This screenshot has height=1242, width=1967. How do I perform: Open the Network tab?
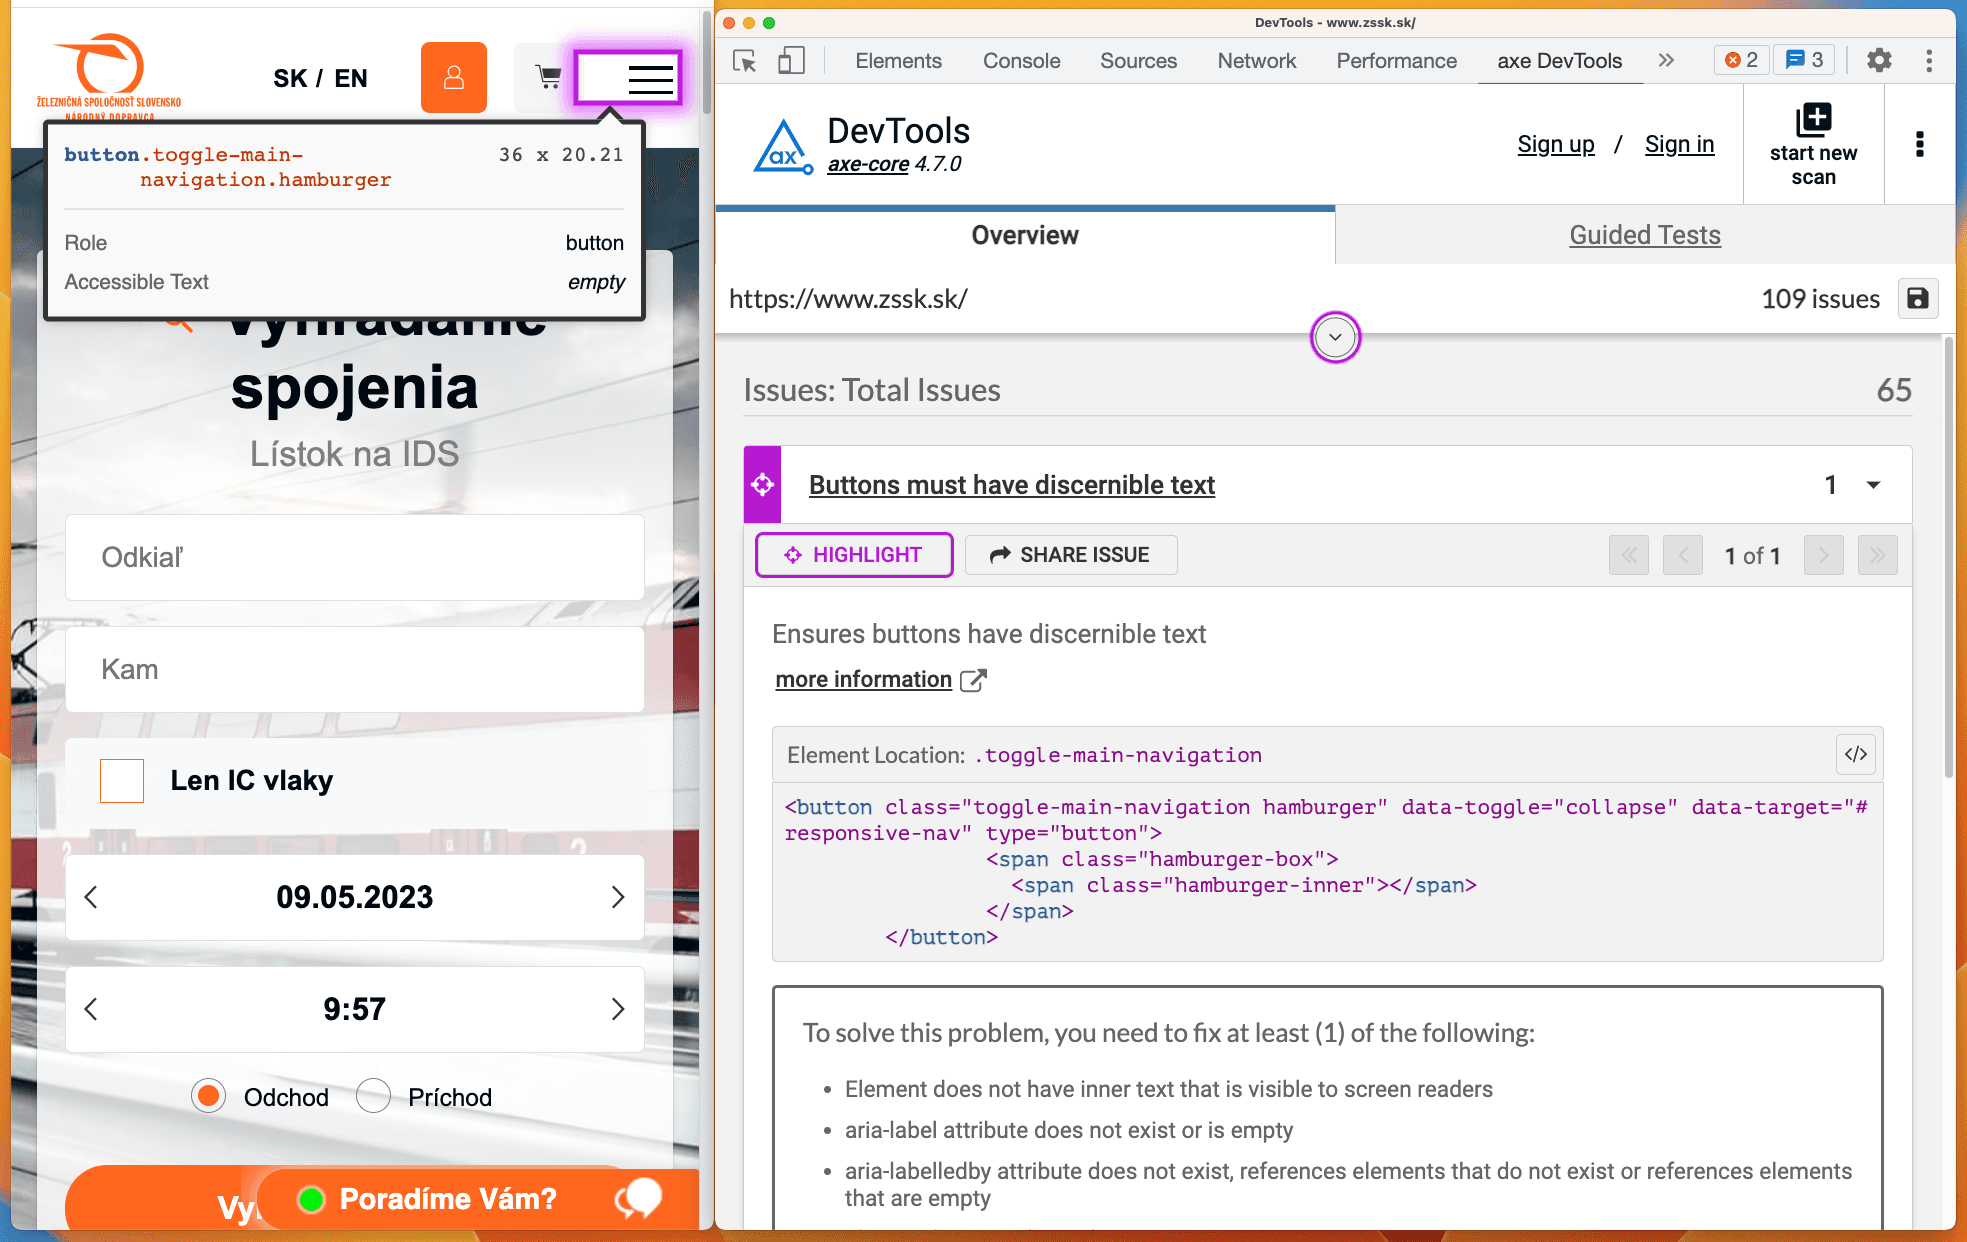click(1256, 61)
